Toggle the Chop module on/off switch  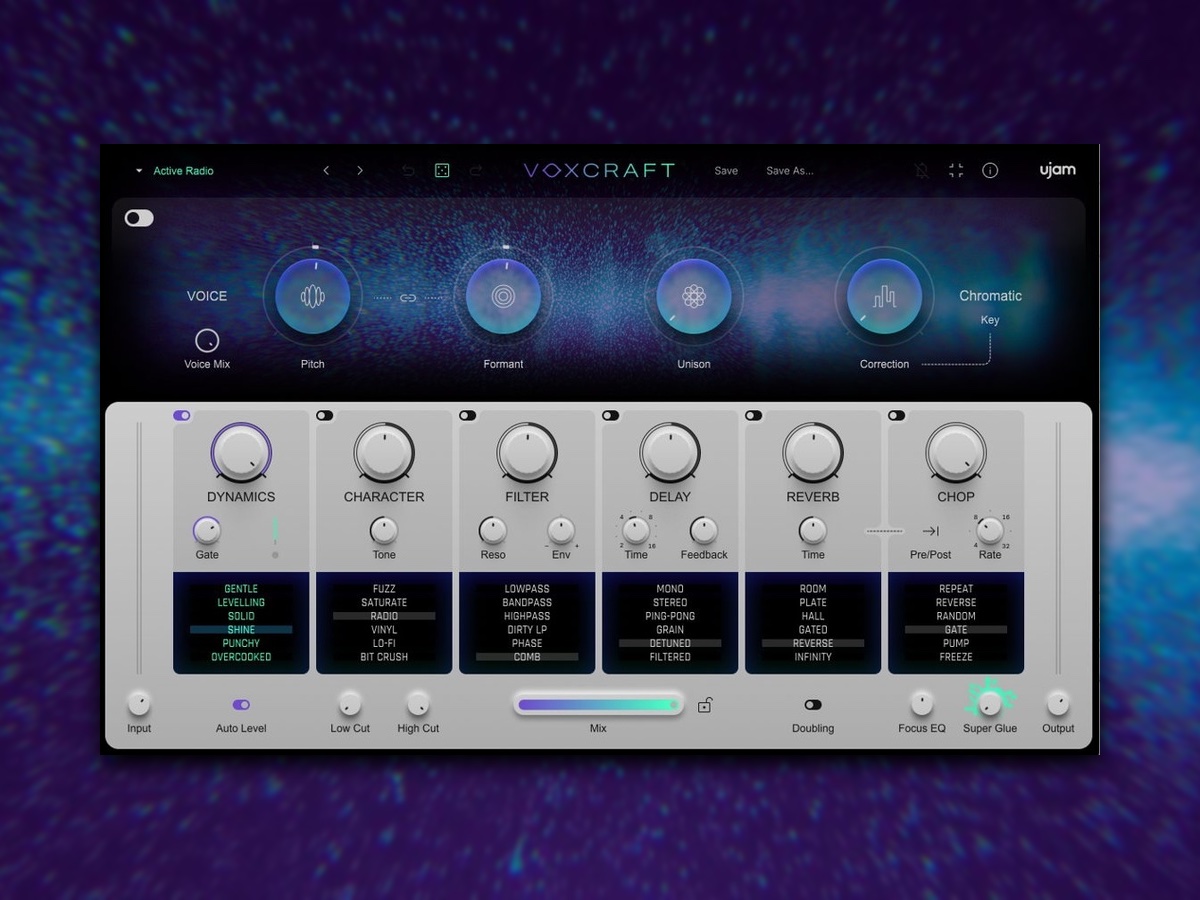(897, 415)
